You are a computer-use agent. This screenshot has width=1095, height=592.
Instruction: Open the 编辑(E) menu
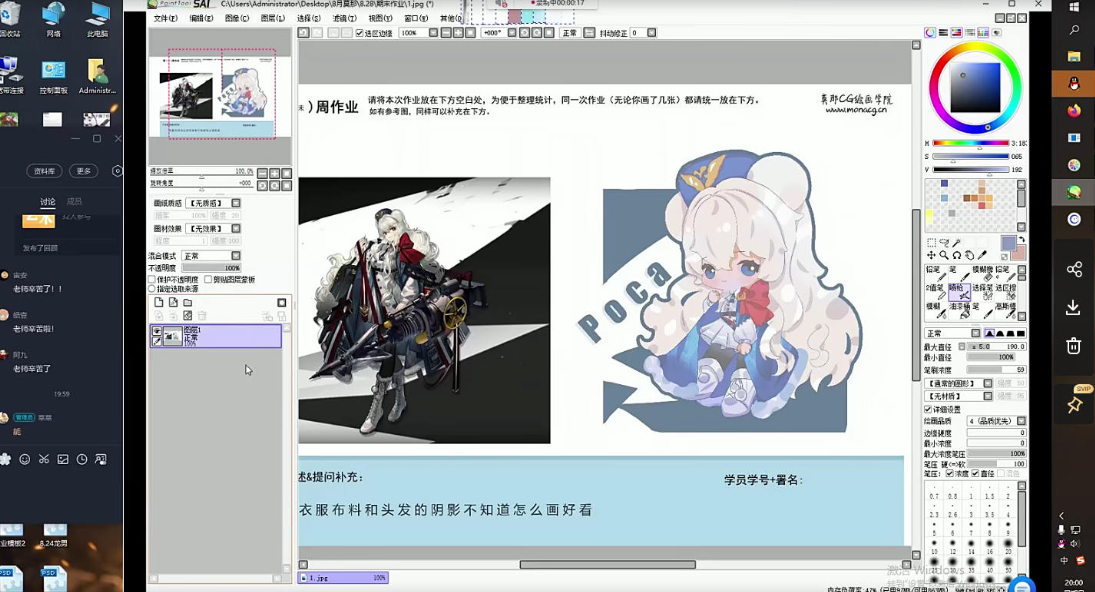click(201, 18)
